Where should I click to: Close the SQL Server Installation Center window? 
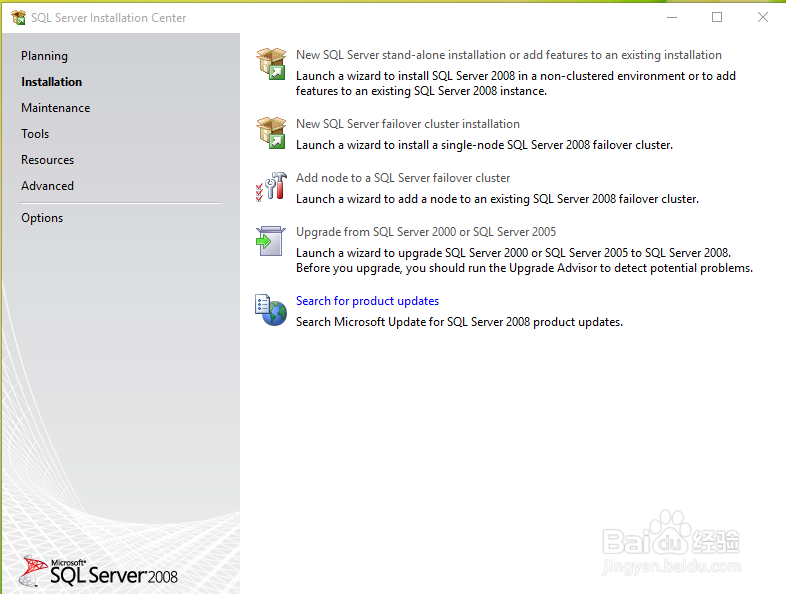(x=762, y=18)
